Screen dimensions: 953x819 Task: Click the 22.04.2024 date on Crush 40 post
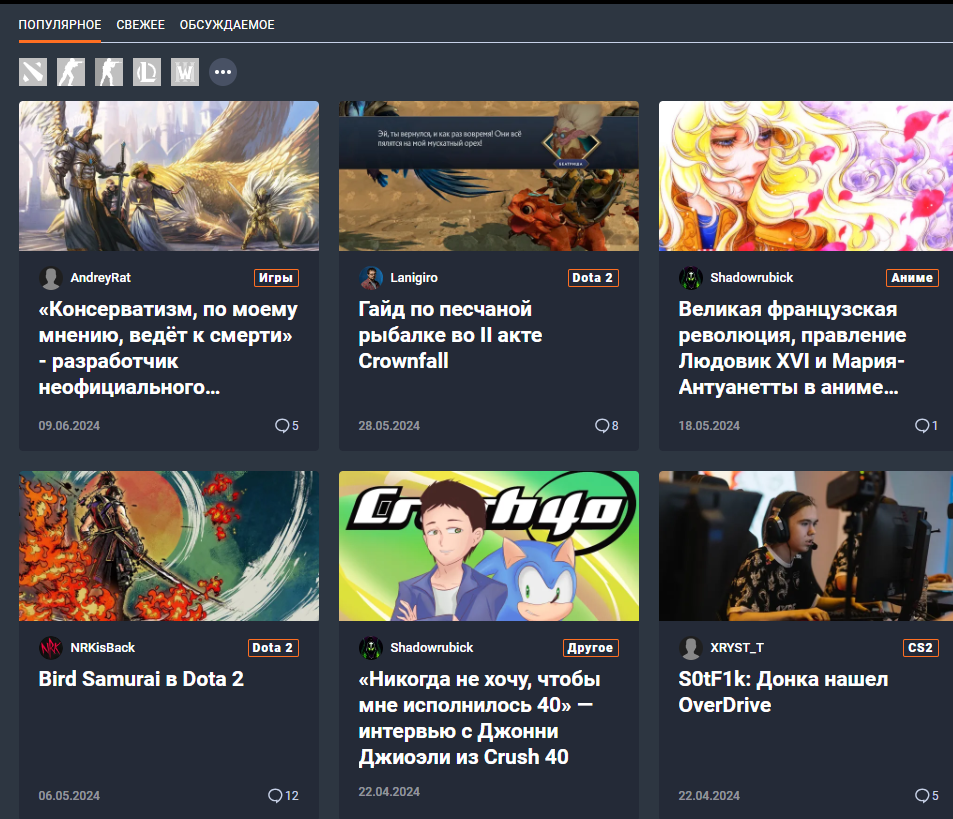tap(389, 792)
